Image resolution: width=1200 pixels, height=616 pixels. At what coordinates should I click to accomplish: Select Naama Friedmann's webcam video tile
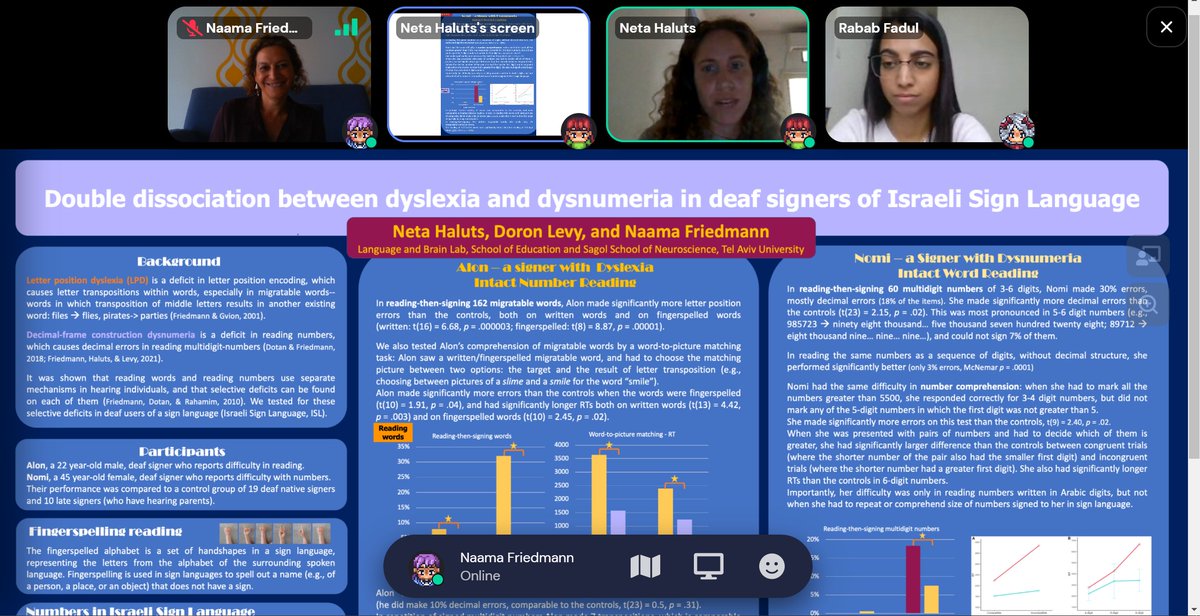pyautogui.click(x=270, y=74)
